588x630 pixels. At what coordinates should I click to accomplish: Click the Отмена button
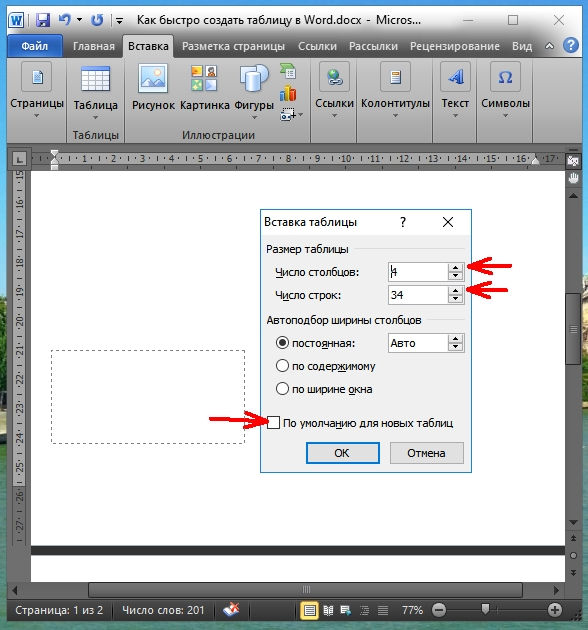(426, 453)
